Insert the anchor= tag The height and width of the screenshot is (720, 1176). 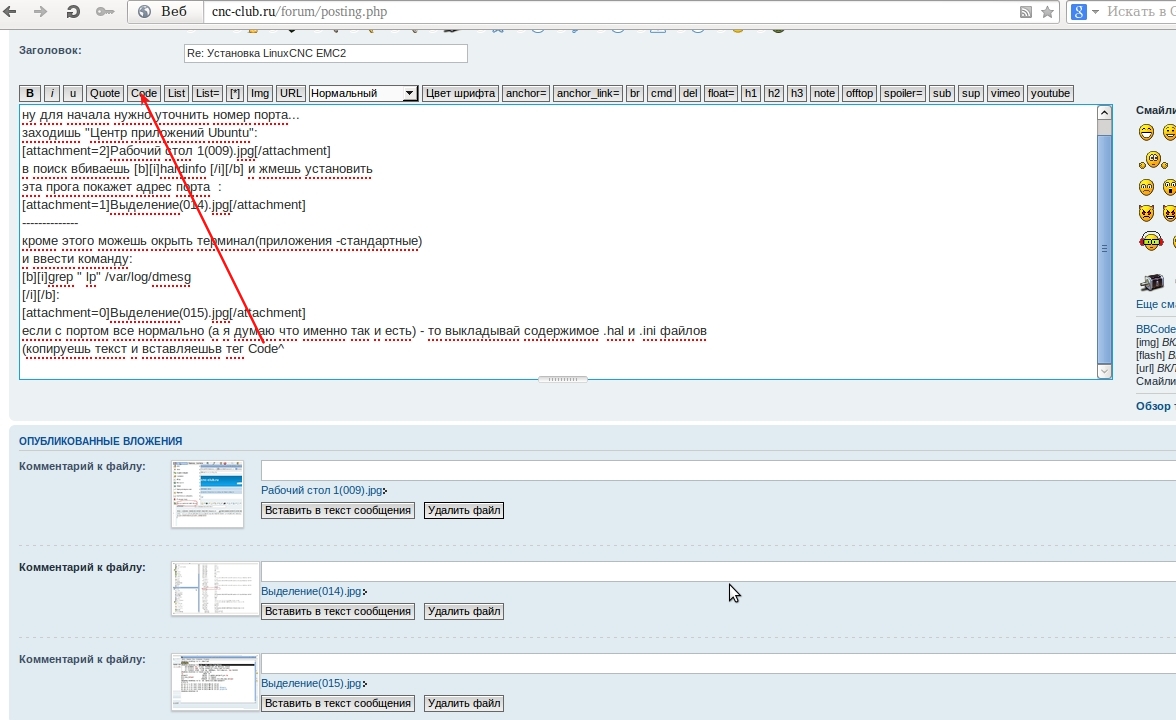coord(526,93)
